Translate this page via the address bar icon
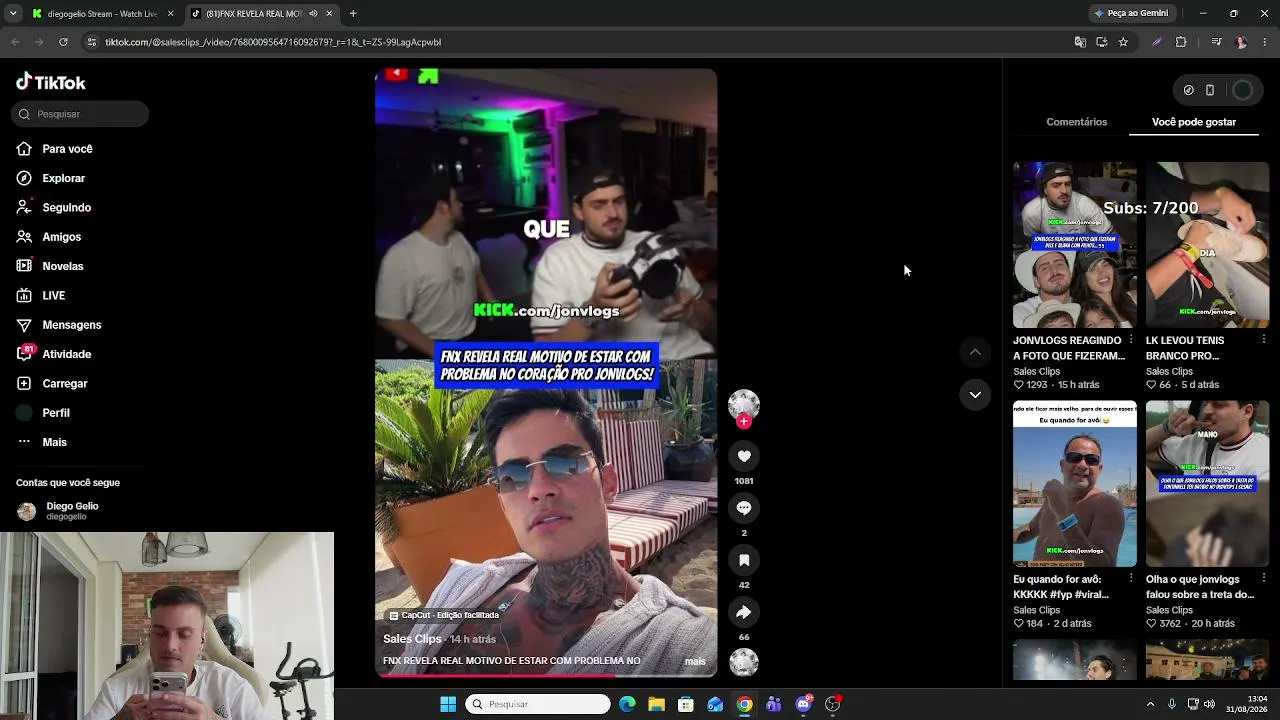Viewport: 1280px width, 720px height. point(1080,42)
